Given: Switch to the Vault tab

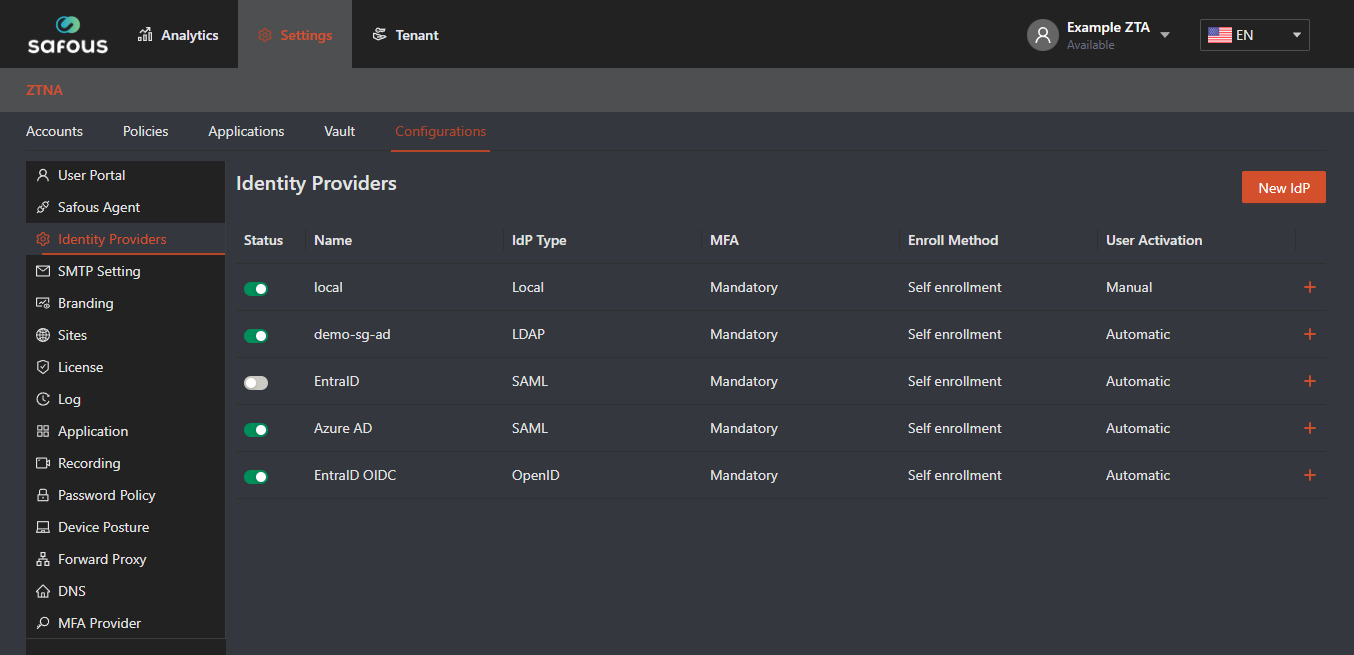Looking at the screenshot, I should pyautogui.click(x=340, y=131).
